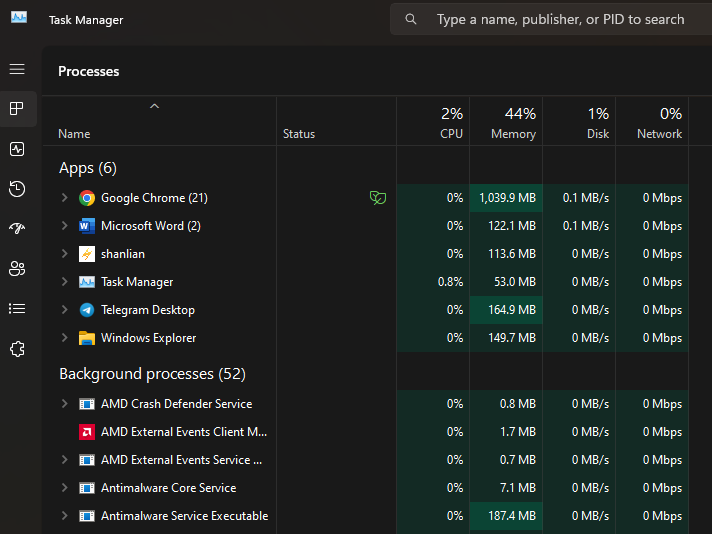
Task: Open the Performance page icon in sidebar
Action: click(17, 149)
